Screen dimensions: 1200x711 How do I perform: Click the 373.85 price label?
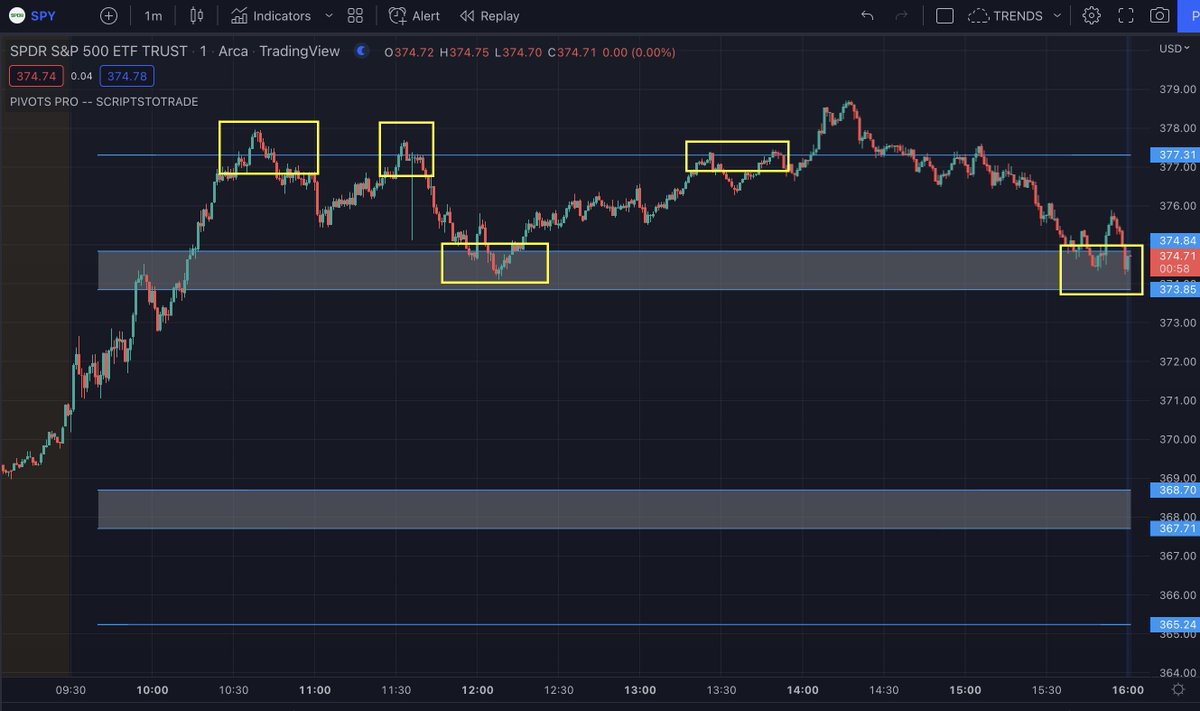1176,289
